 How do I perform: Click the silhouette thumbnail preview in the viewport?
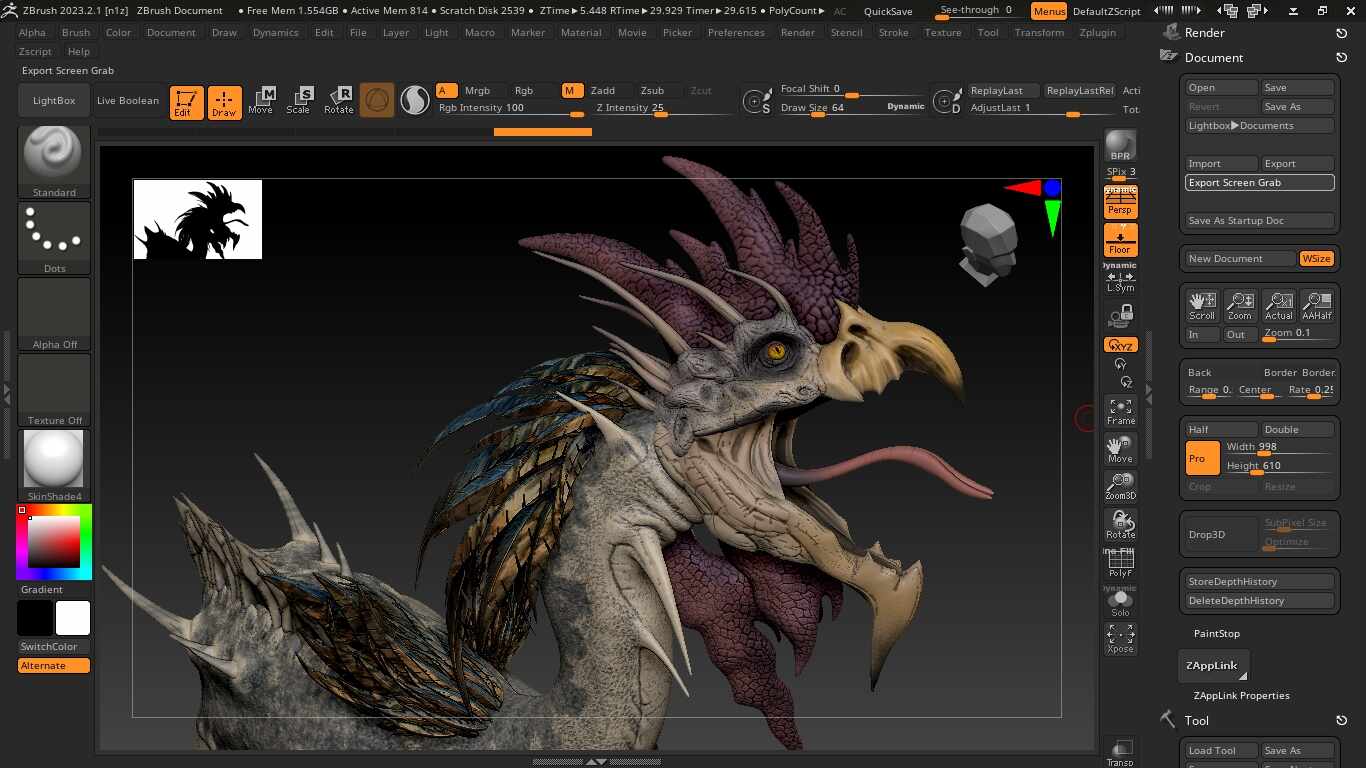[x=198, y=219]
